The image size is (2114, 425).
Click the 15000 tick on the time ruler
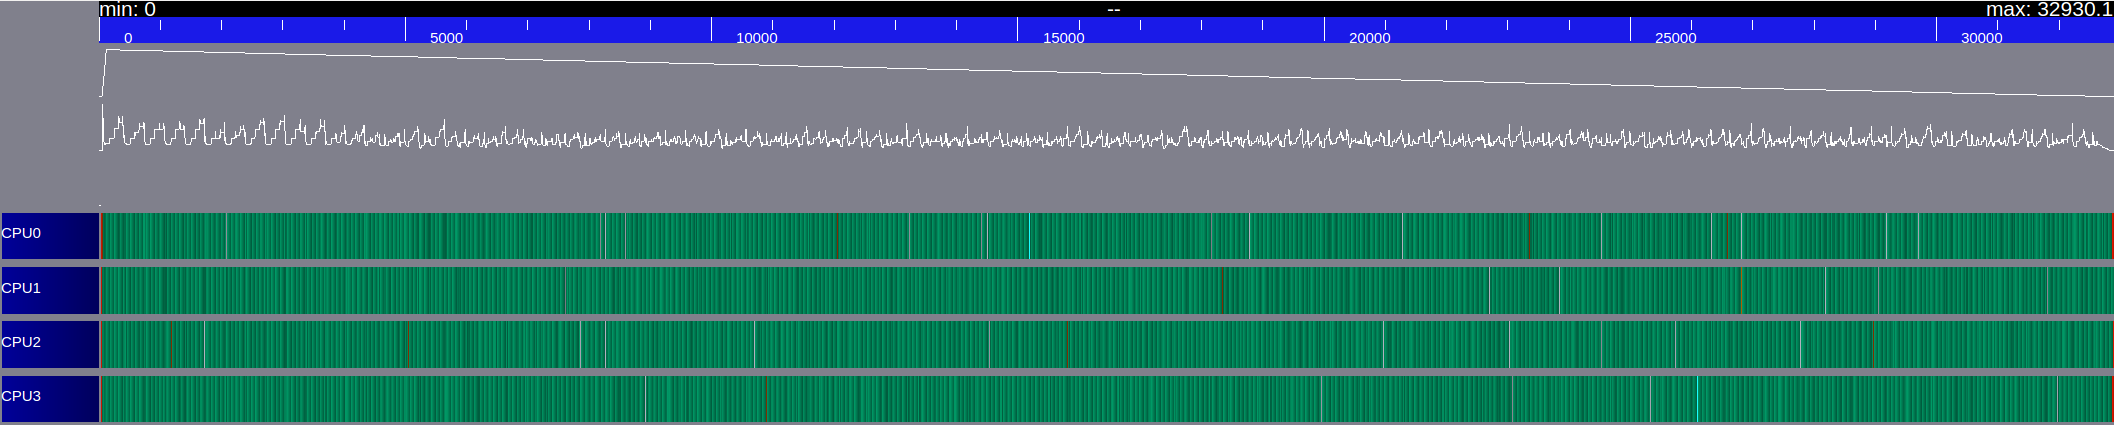pos(1063,38)
